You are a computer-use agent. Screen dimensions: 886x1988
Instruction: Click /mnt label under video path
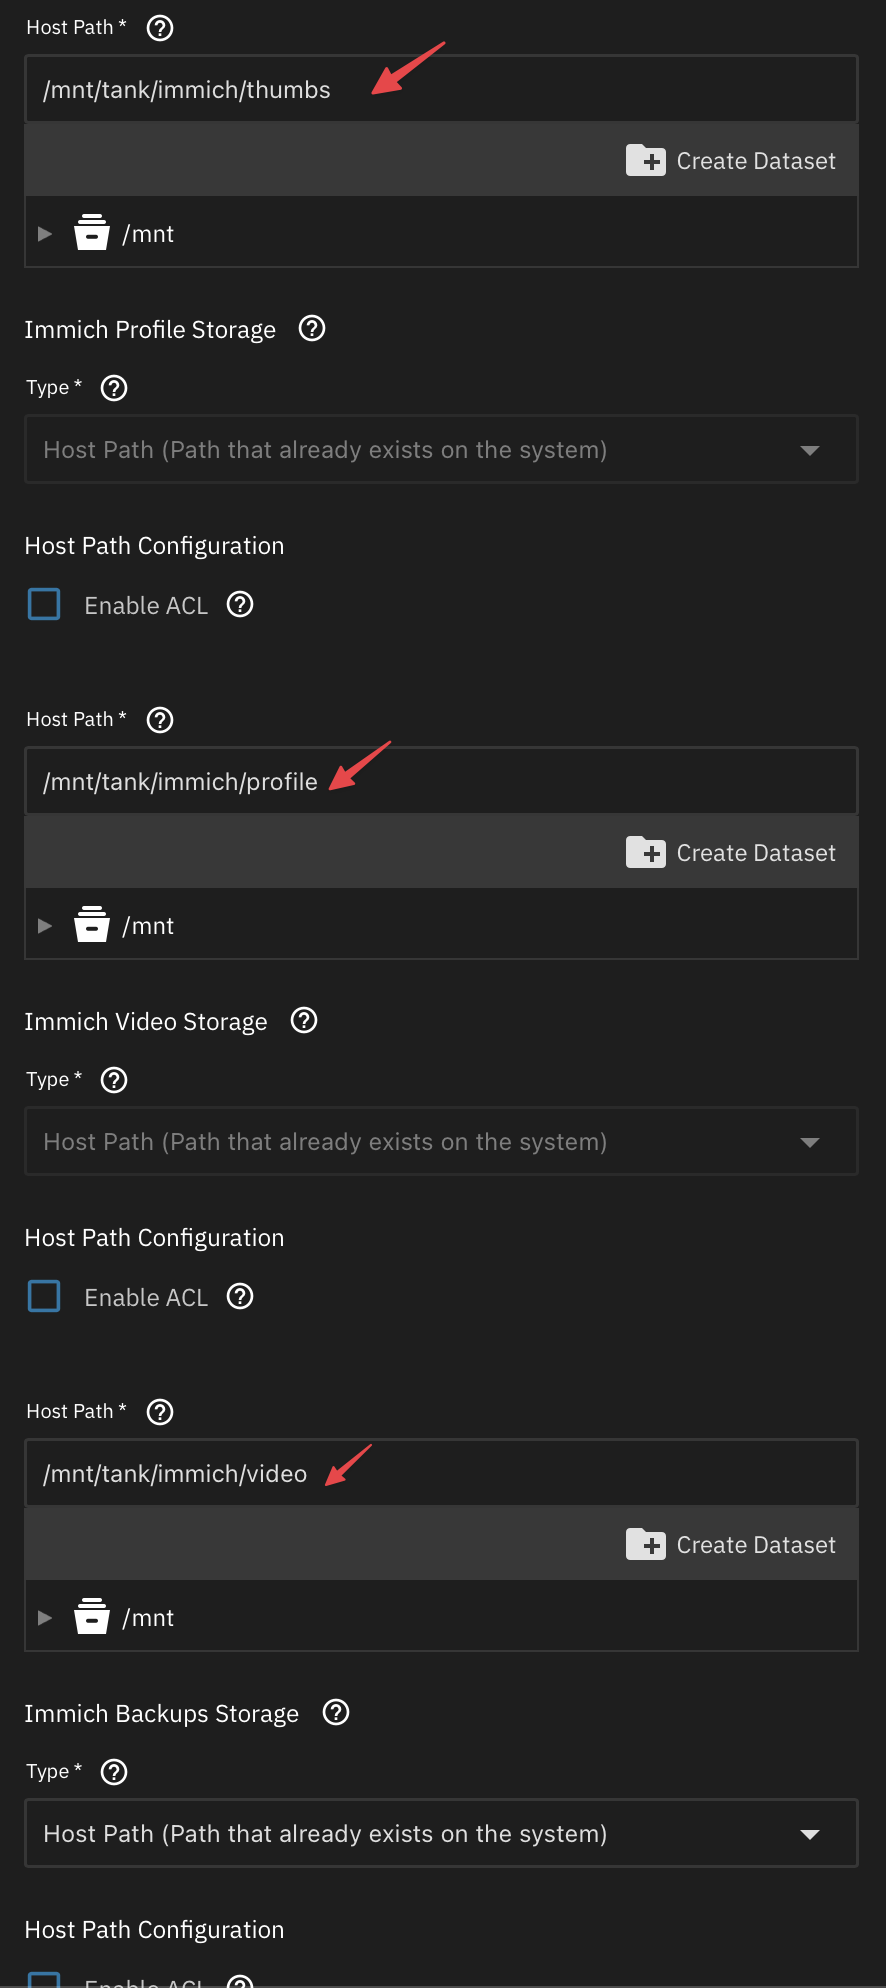148,1618
